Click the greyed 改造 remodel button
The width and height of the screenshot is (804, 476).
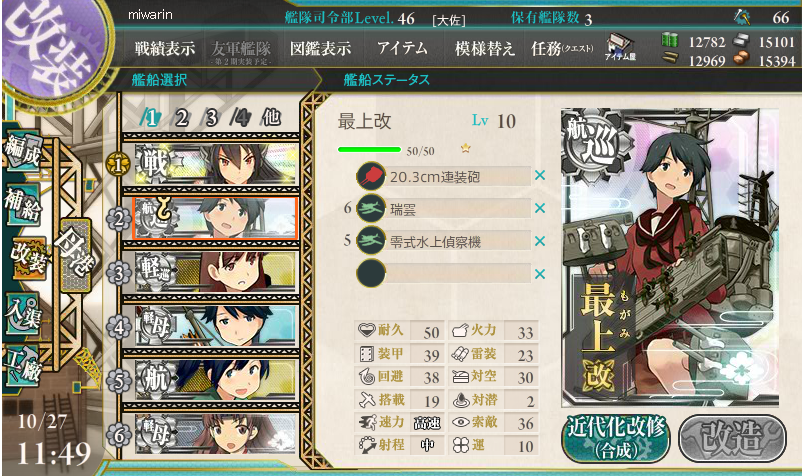[x=732, y=439]
